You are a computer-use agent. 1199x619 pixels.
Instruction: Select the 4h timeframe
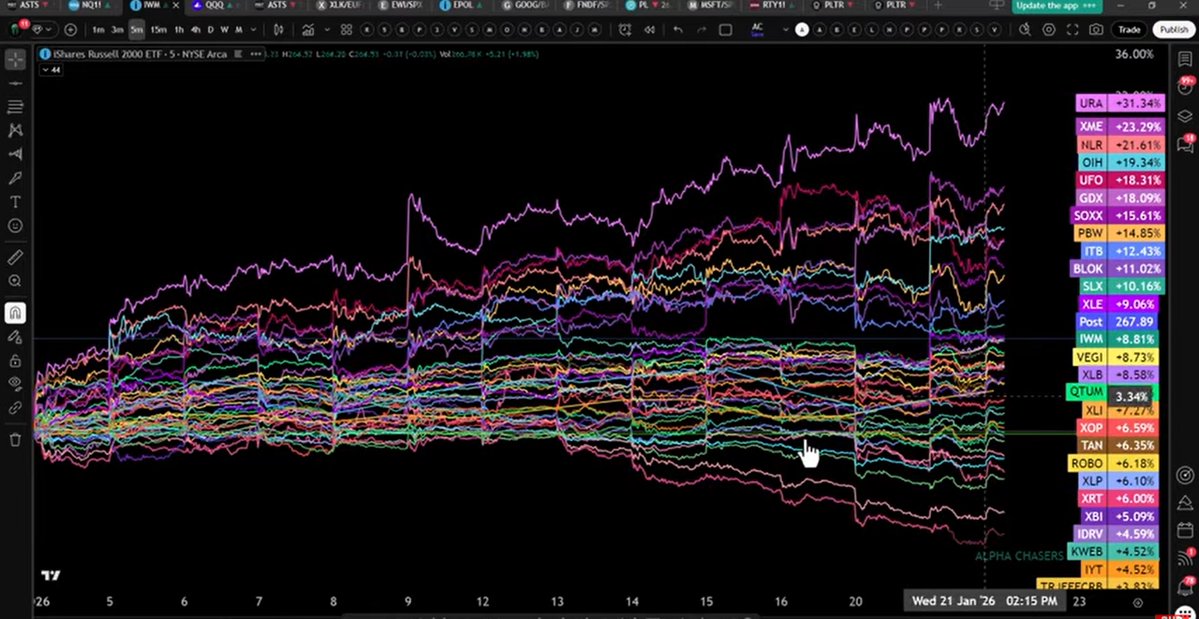[x=196, y=30]
